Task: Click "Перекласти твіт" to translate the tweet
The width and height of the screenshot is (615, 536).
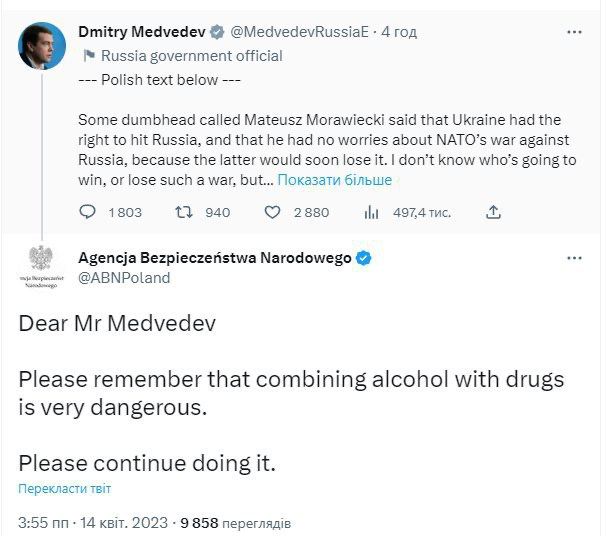Action: pos(65,489)
